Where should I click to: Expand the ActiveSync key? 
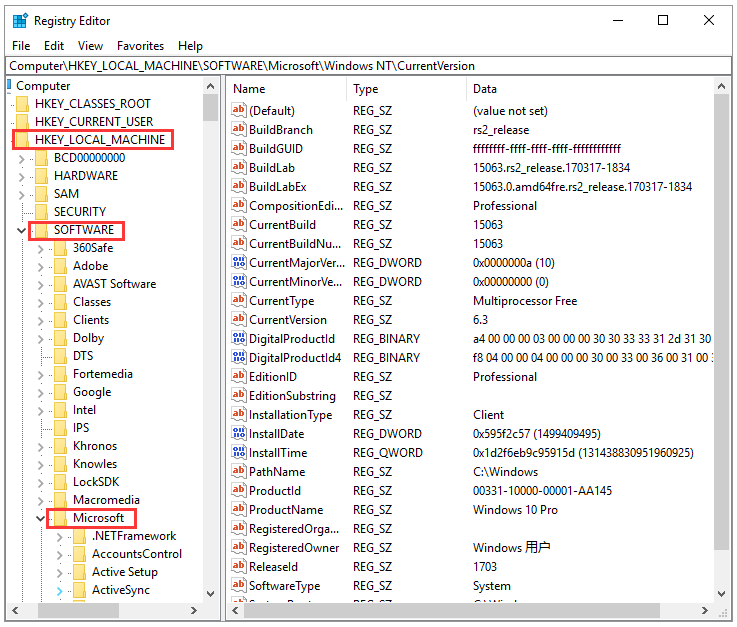59,591
